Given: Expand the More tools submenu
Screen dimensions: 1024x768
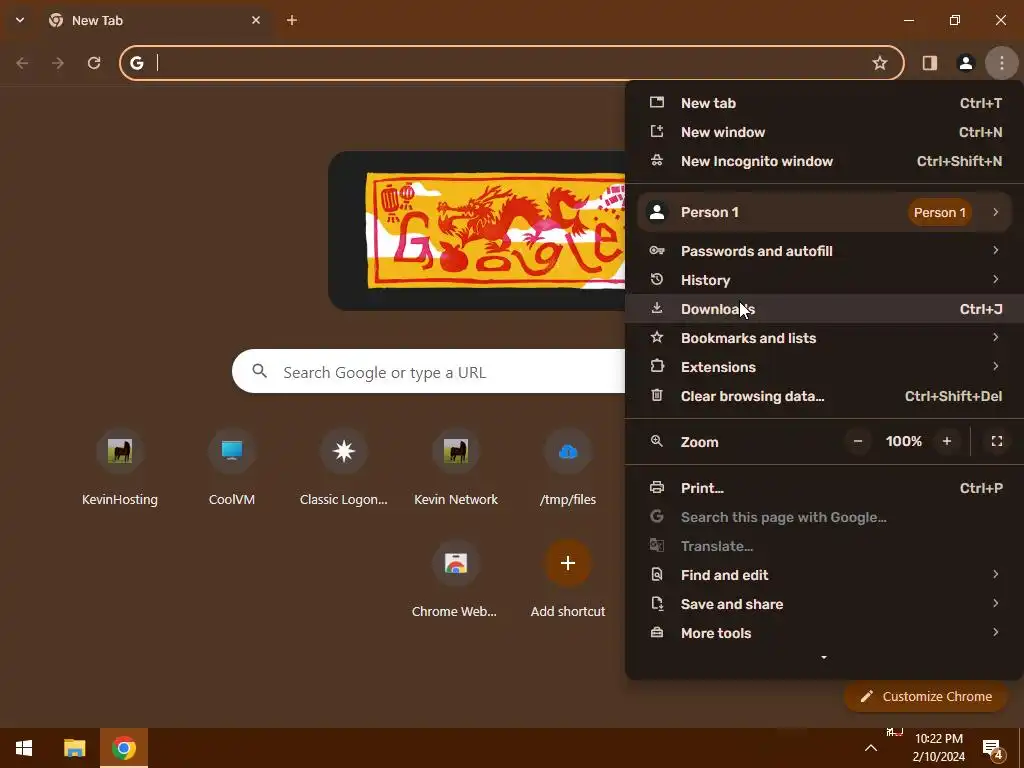Looking at the screenshot, I should (824, 633).
